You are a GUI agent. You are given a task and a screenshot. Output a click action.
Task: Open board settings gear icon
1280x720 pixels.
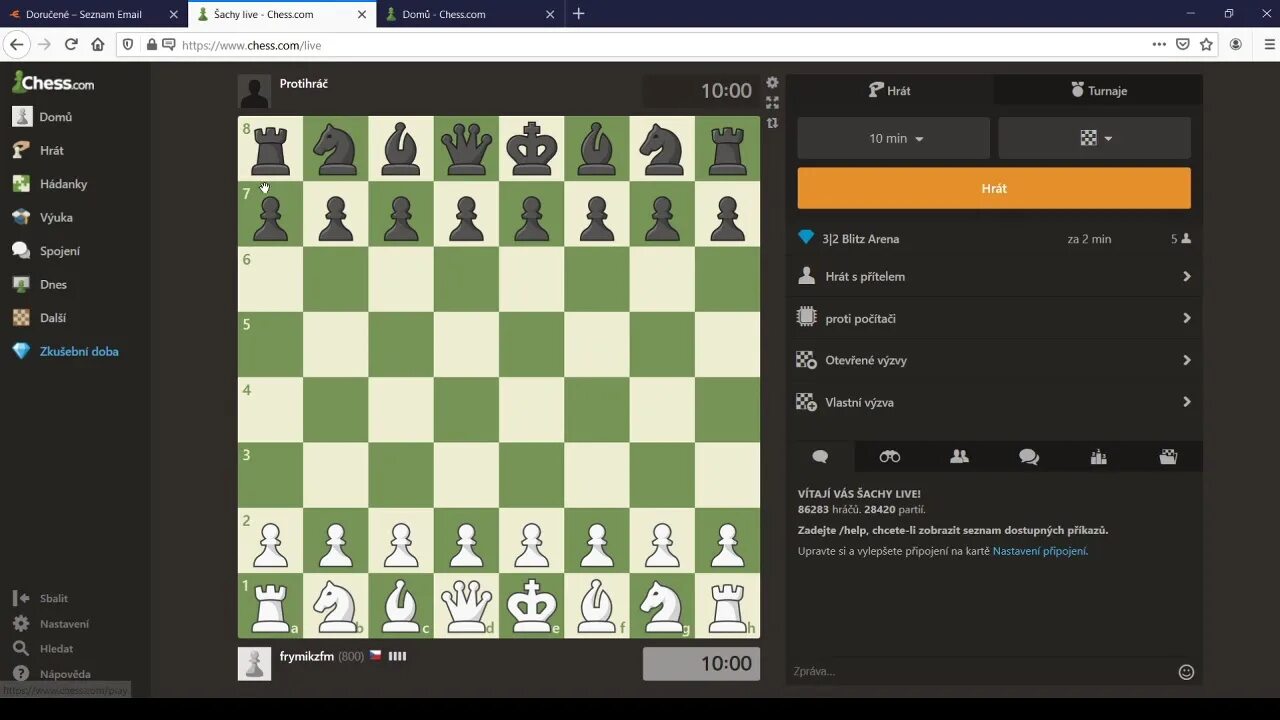(x=772, y=83)
